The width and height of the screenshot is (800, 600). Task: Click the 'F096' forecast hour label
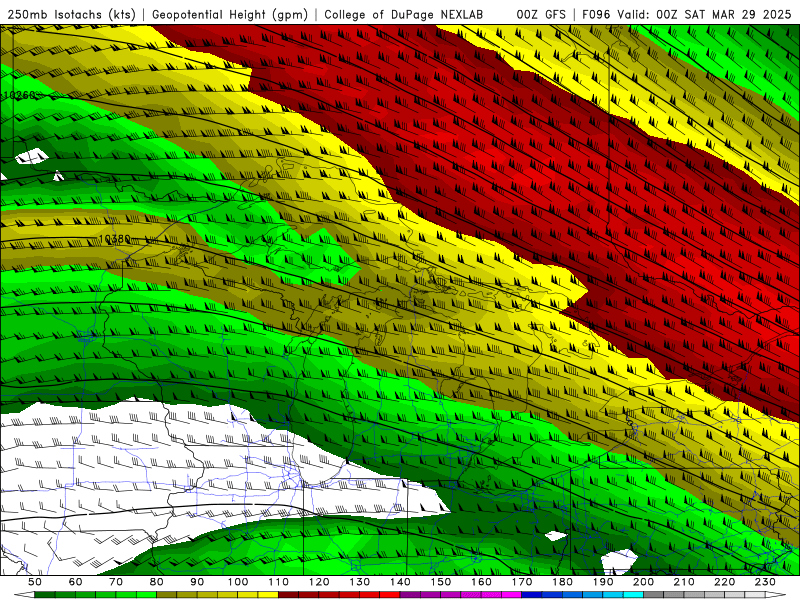point(596,15)
